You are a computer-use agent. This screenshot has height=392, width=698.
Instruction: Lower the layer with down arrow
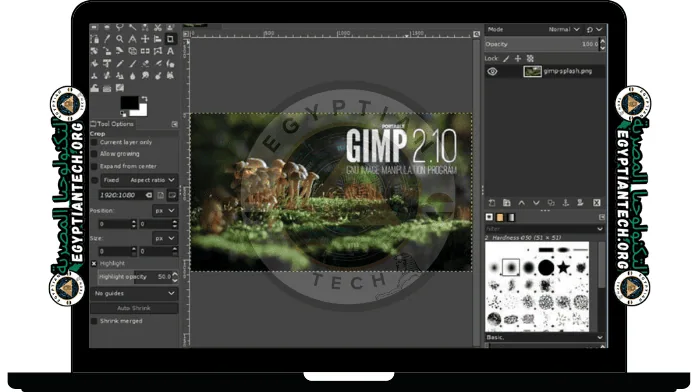[536, 203]
